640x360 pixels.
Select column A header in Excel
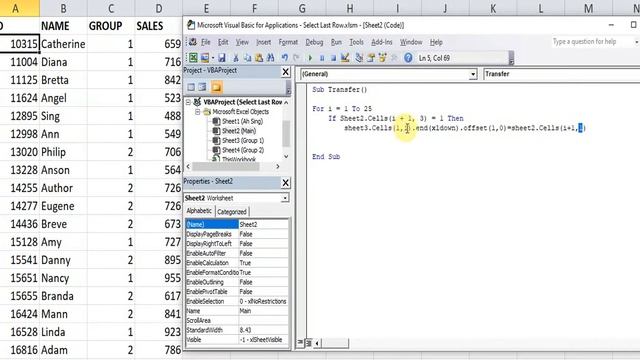pyautogui.click(x=15, y=8)
